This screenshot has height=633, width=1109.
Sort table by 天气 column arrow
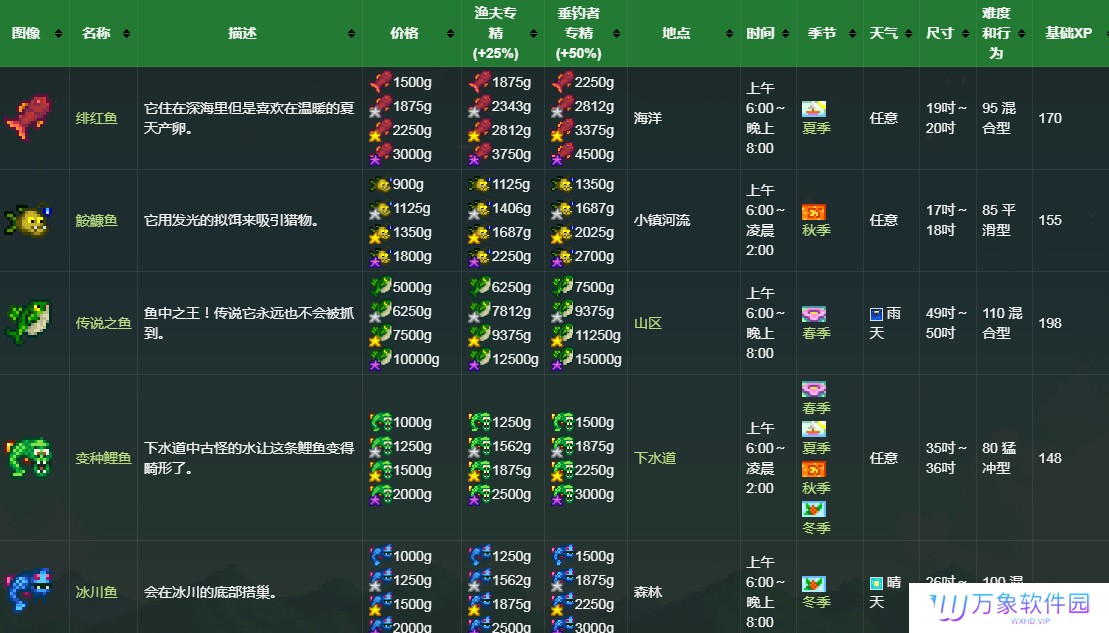[x=908, y=33]
